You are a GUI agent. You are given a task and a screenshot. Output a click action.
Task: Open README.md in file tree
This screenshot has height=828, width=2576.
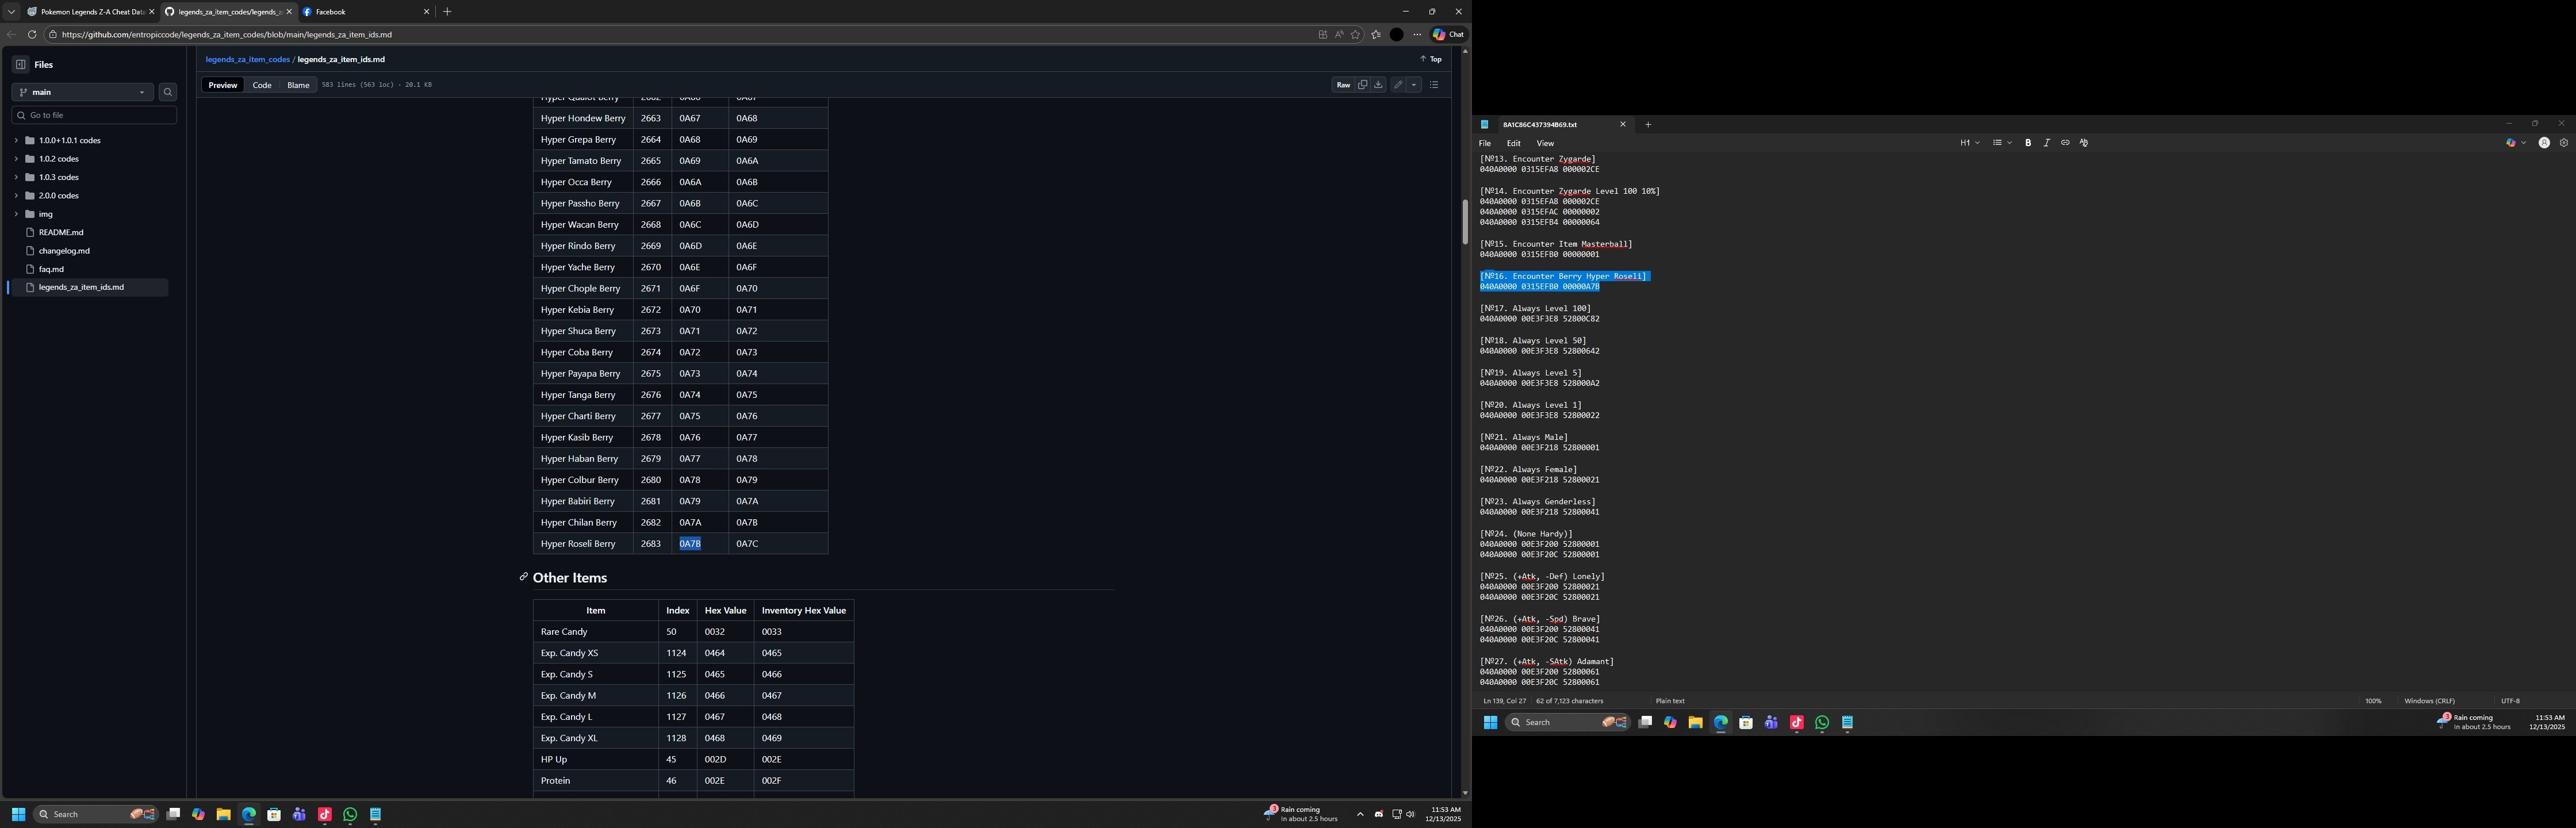pos(61,232)
